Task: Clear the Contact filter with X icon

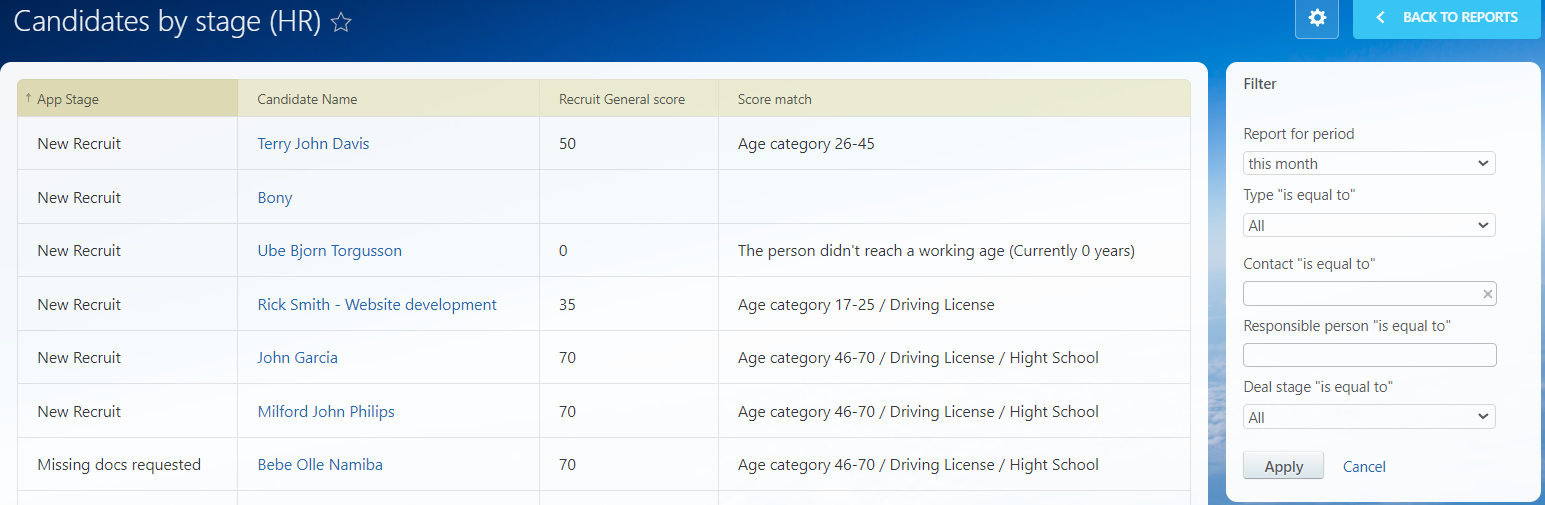Action: pyautogui.click(x=1487, y=294)
